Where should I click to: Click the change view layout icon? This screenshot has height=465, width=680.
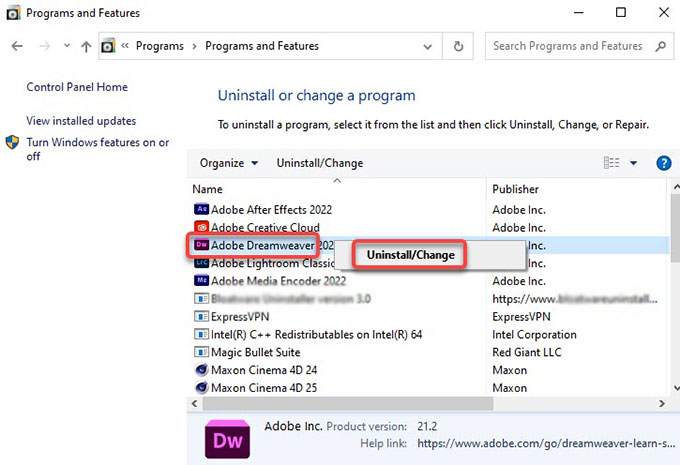611,163
